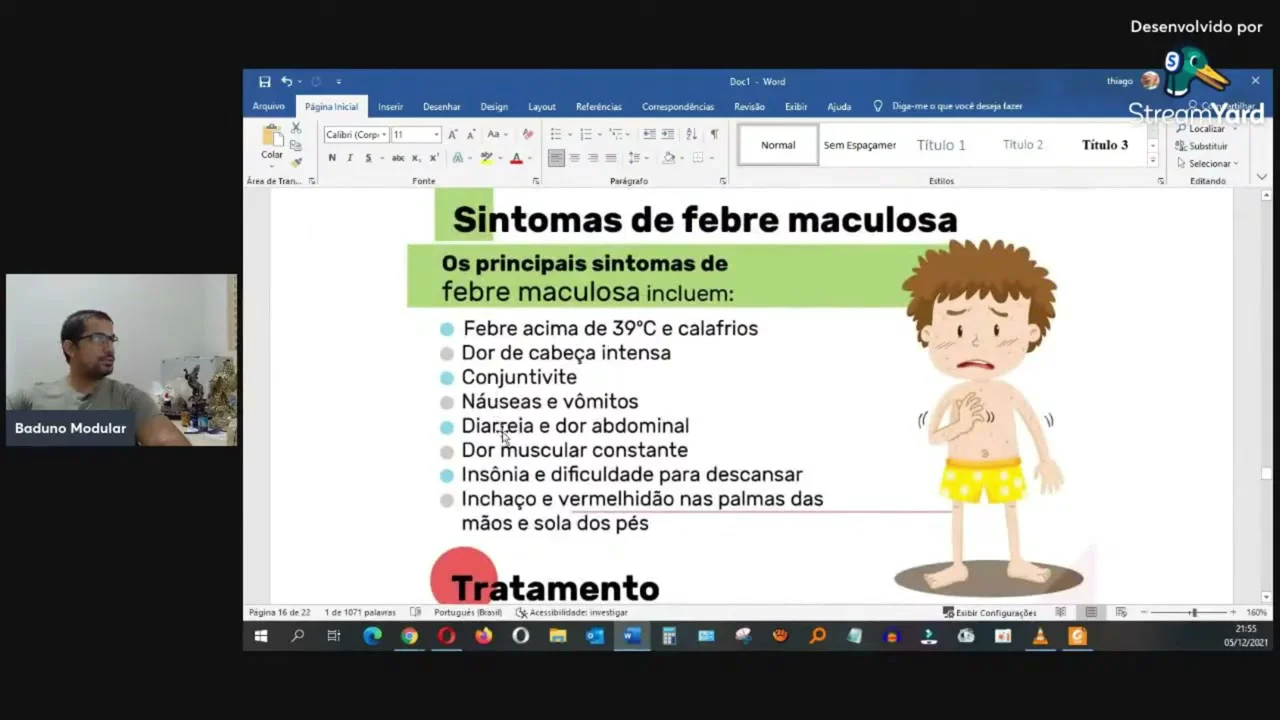Image resolution: width=1280 pixels, height=720 pixels.
Task: Open the Arquivo menu
Action: pyautogui.click(x=269, y=107)
